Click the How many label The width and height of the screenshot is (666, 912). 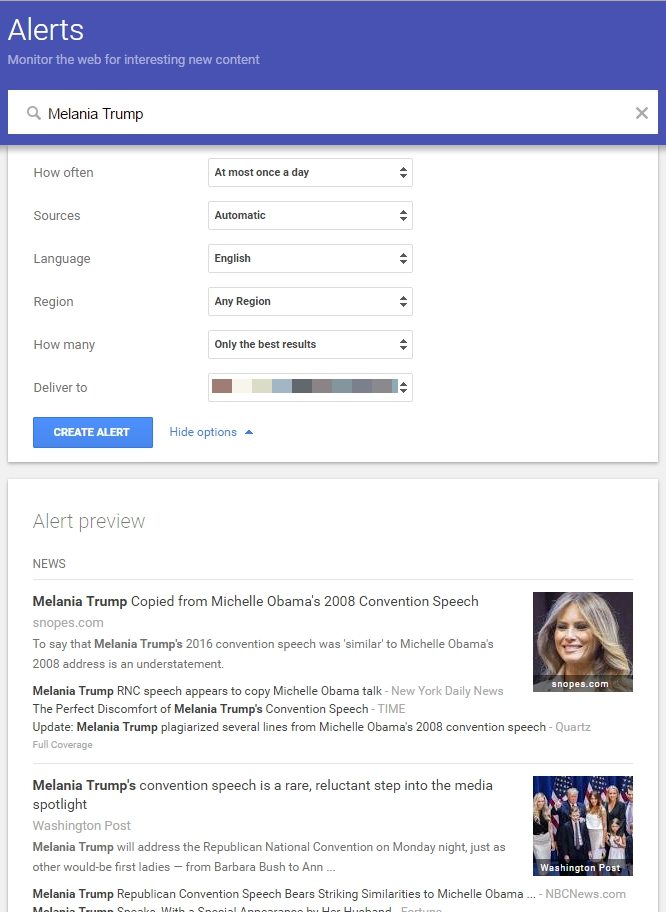pyautogui.click(x=64, y=344)
